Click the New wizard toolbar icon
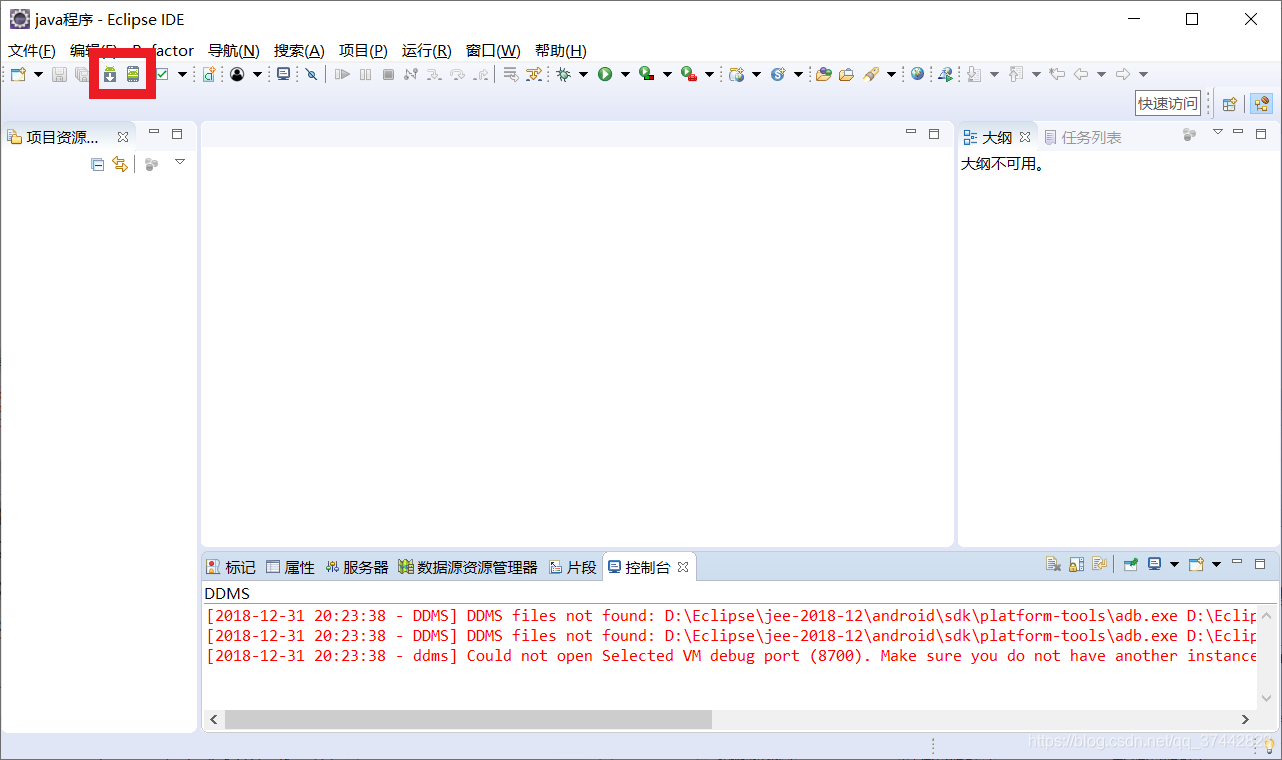 (x=18, y=74)
